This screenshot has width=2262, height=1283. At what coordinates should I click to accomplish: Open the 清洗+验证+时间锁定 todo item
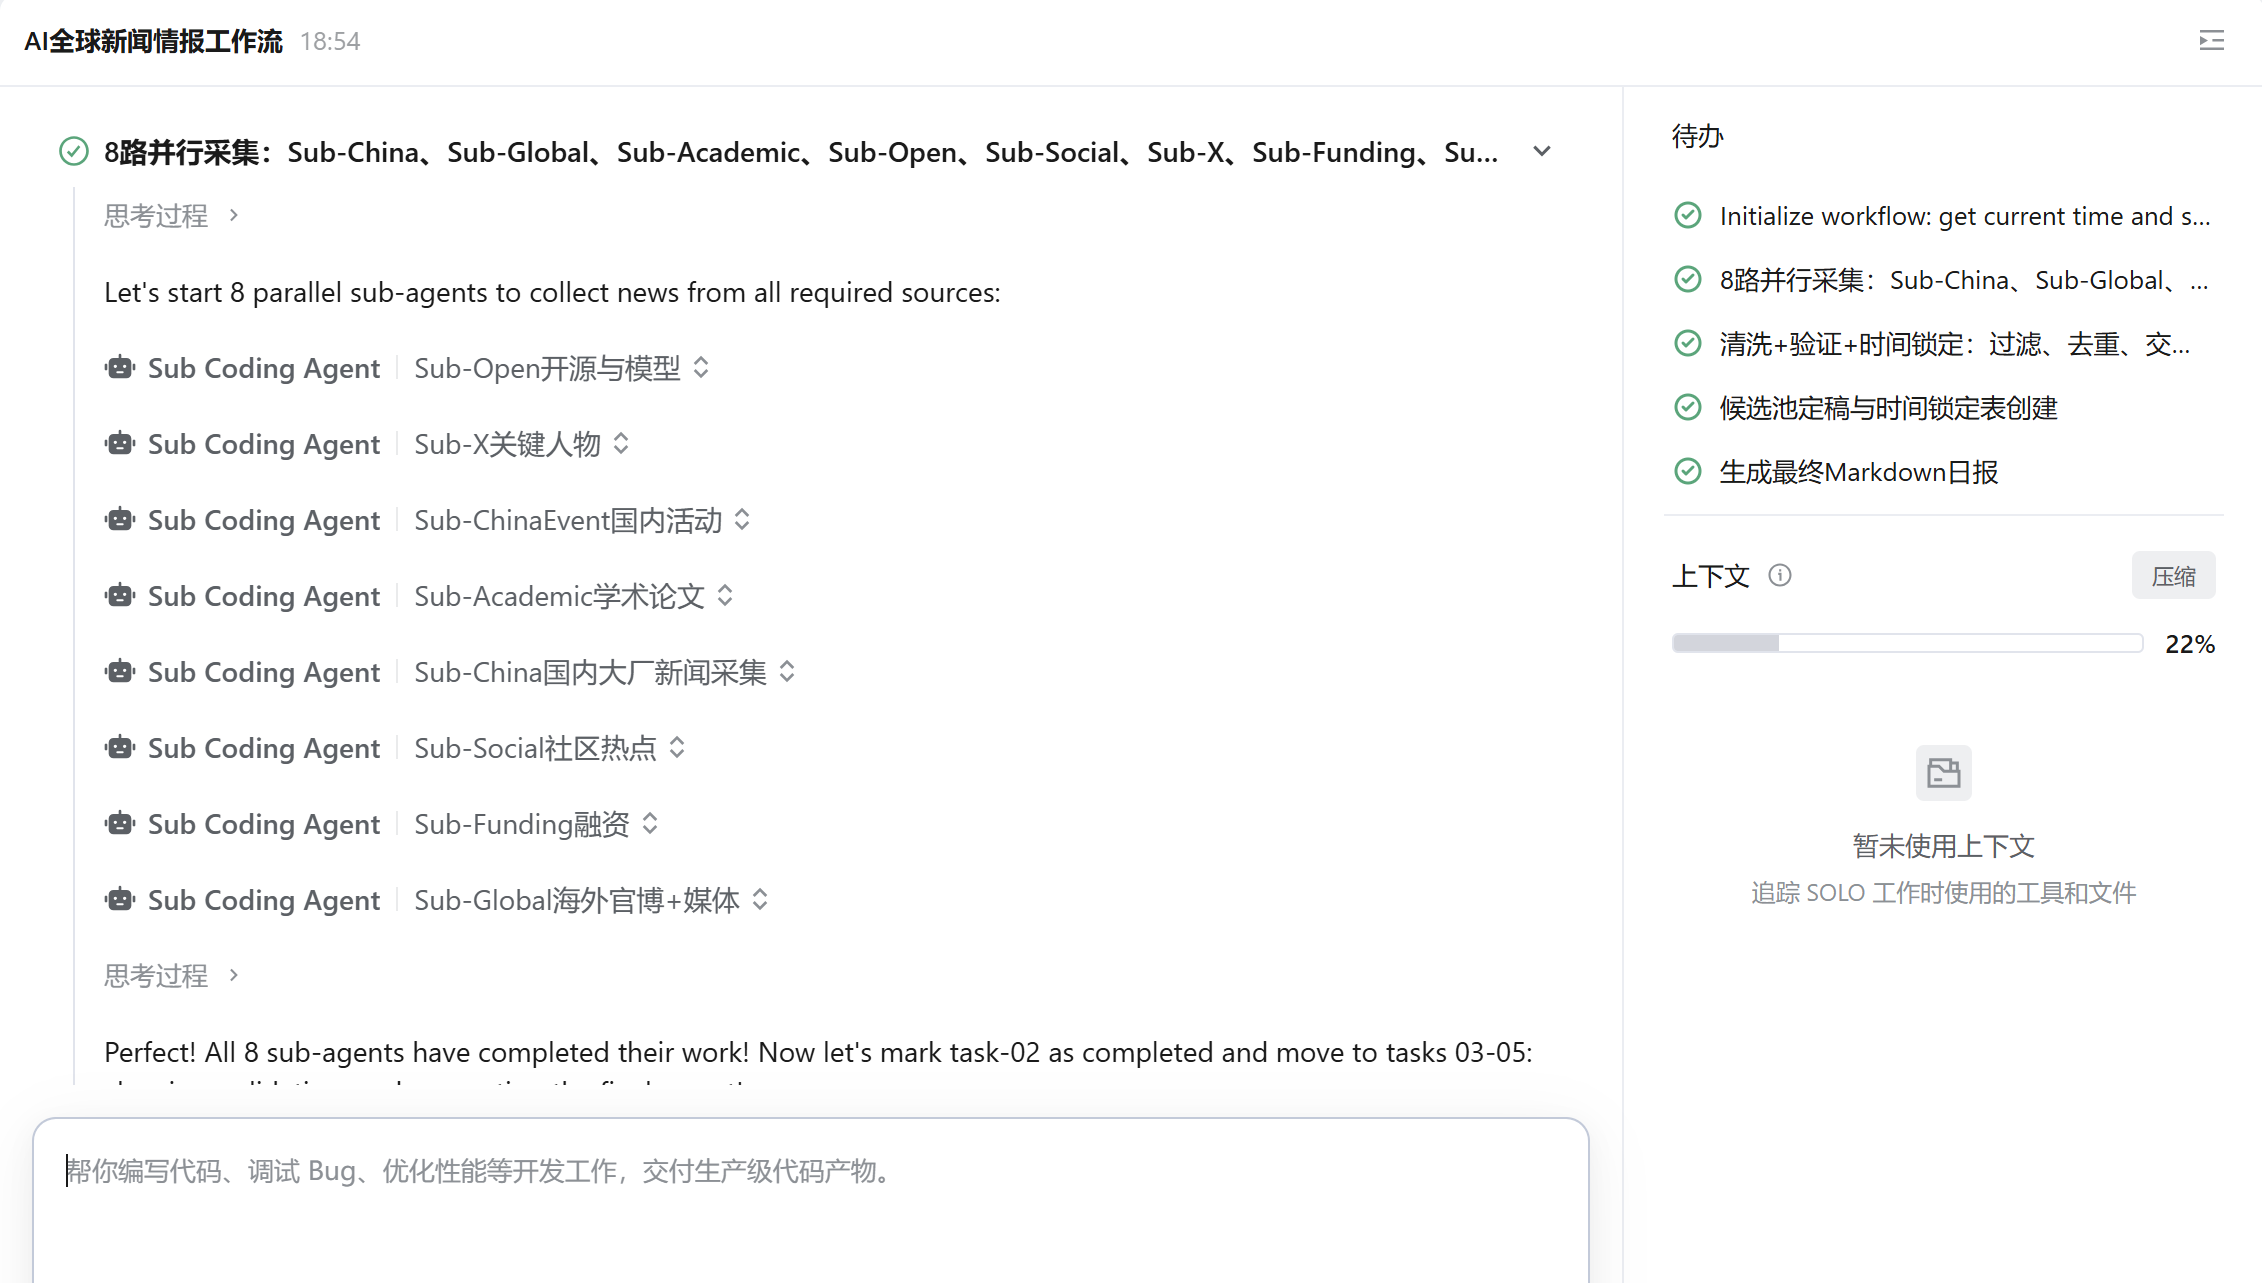1954,344
